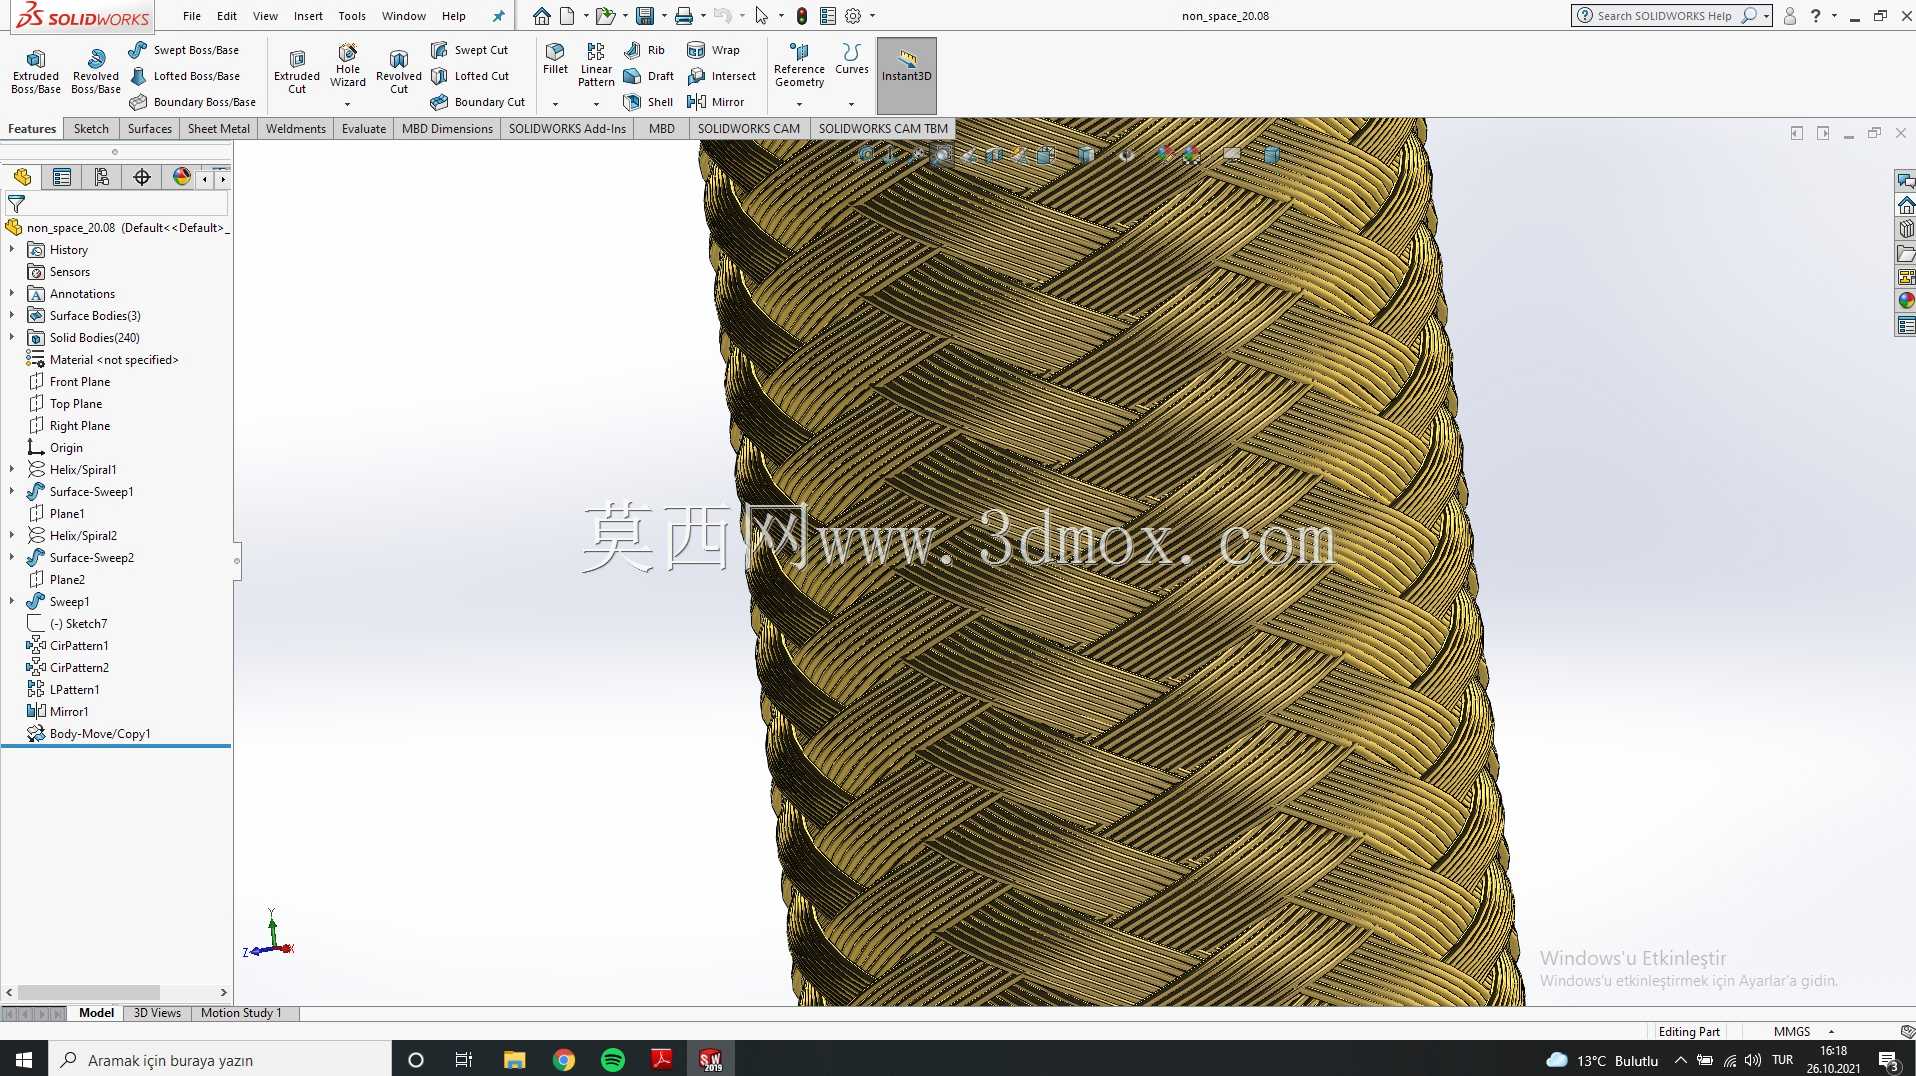Switch to the Surfaces tab
The height and width of the screenshot is (1076, 1916).
coord(149,129)
